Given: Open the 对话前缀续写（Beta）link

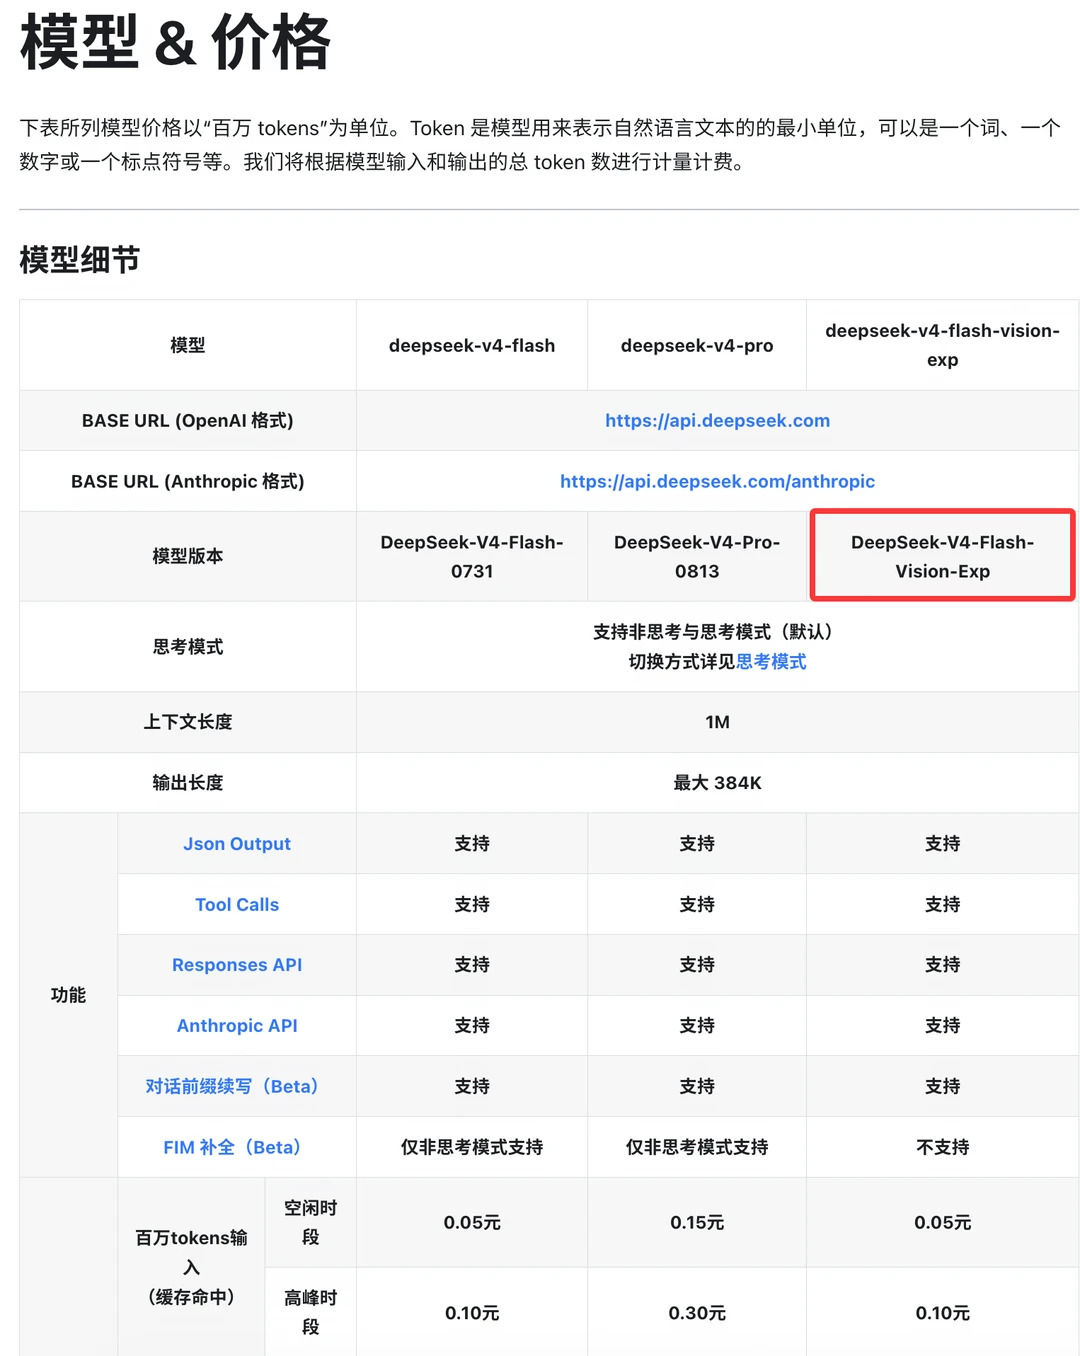Looking at the screenshot, I should pos(237,1087).
